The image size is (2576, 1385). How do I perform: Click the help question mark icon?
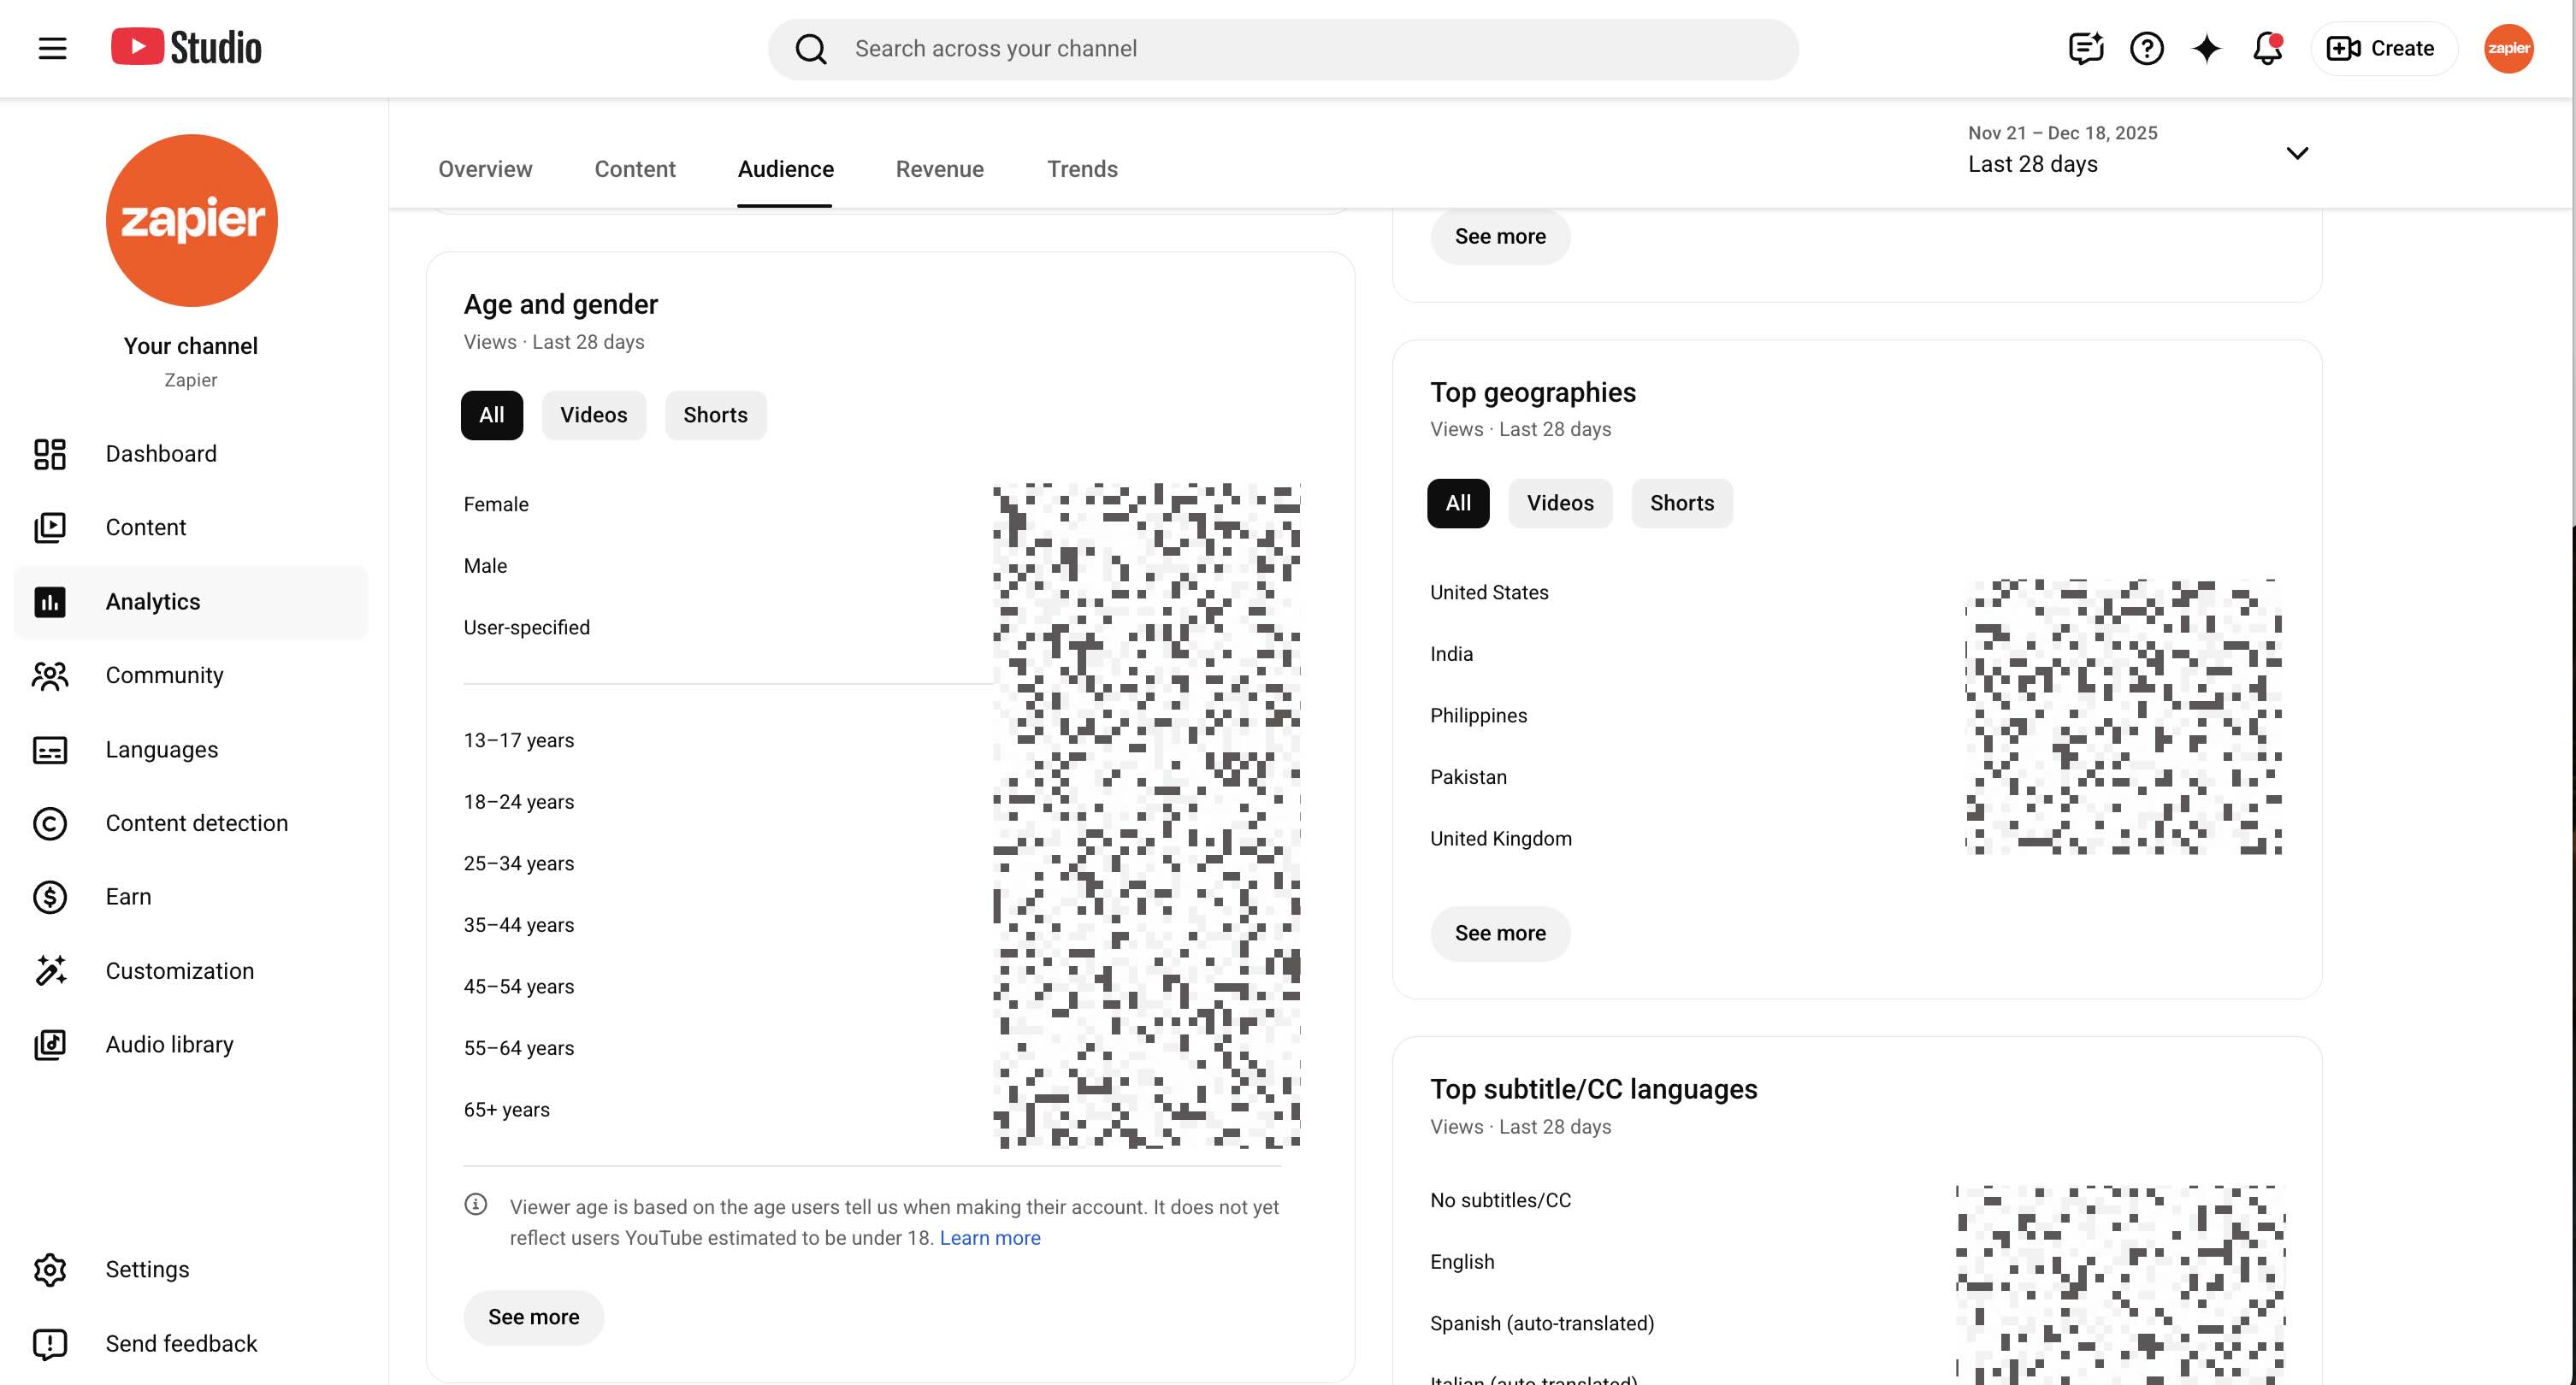click(x=2146, y=48)
